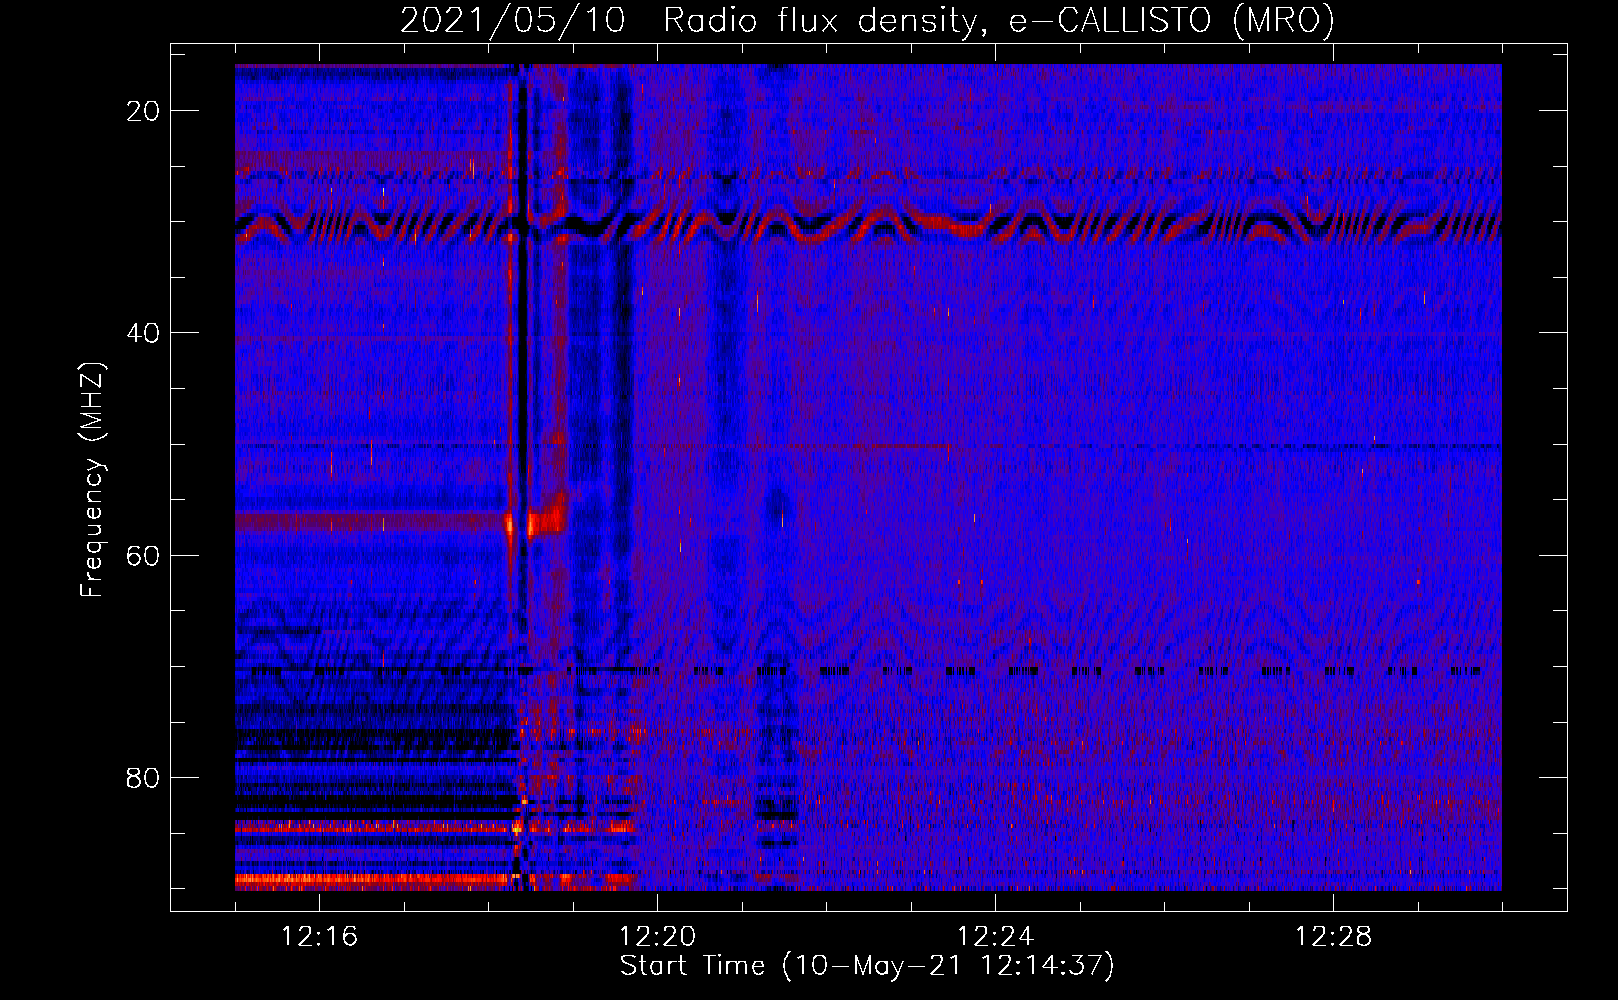Click the "Frequency (MHZ)" axis label
The image size is (1618, 1000).
[x=92, y=479]
